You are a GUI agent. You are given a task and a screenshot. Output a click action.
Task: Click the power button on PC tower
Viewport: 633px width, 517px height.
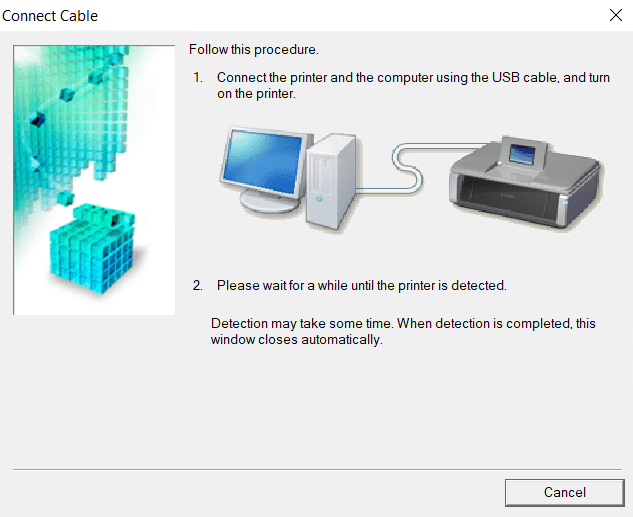(x=320, y=199)
